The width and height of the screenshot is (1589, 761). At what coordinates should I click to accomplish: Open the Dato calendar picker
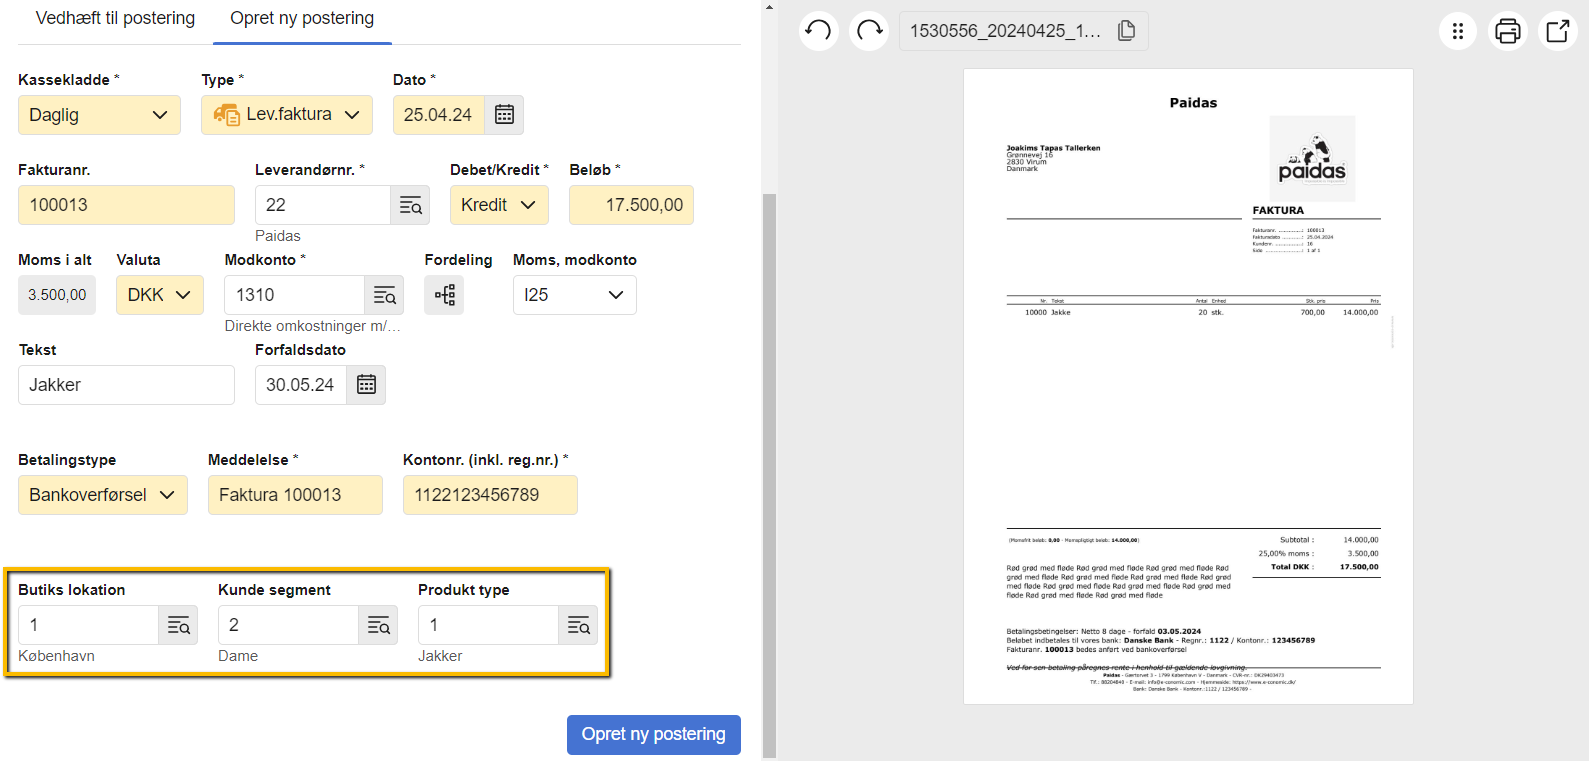click(x=504, y=115)
